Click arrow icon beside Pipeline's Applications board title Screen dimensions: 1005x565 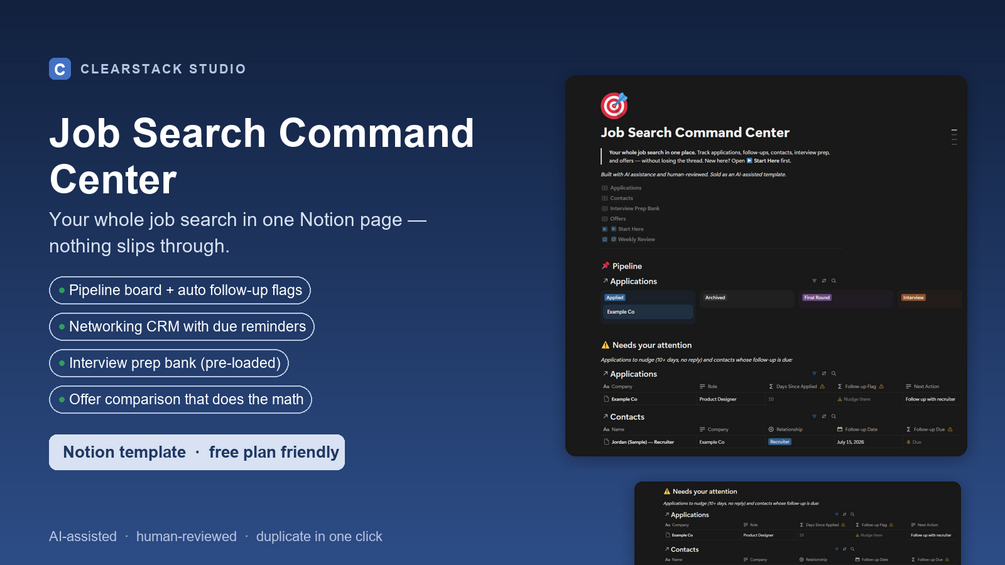tap(605, 281)
